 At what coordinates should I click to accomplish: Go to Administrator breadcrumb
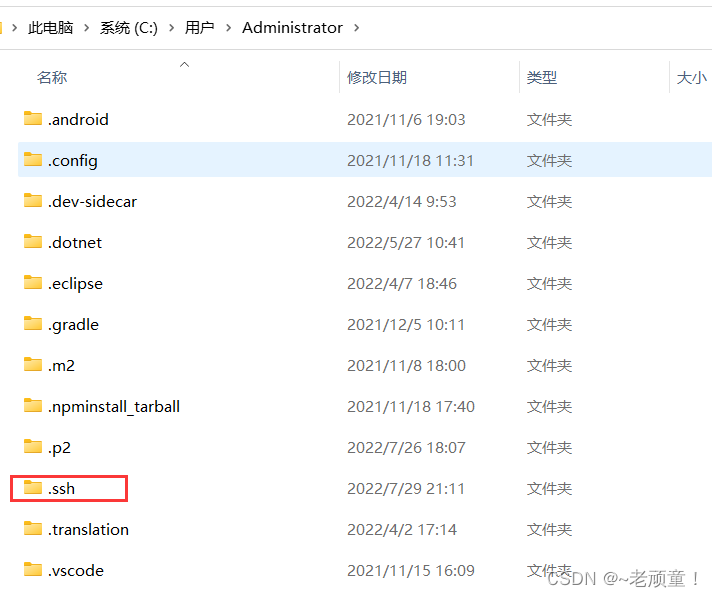point(292,28)
